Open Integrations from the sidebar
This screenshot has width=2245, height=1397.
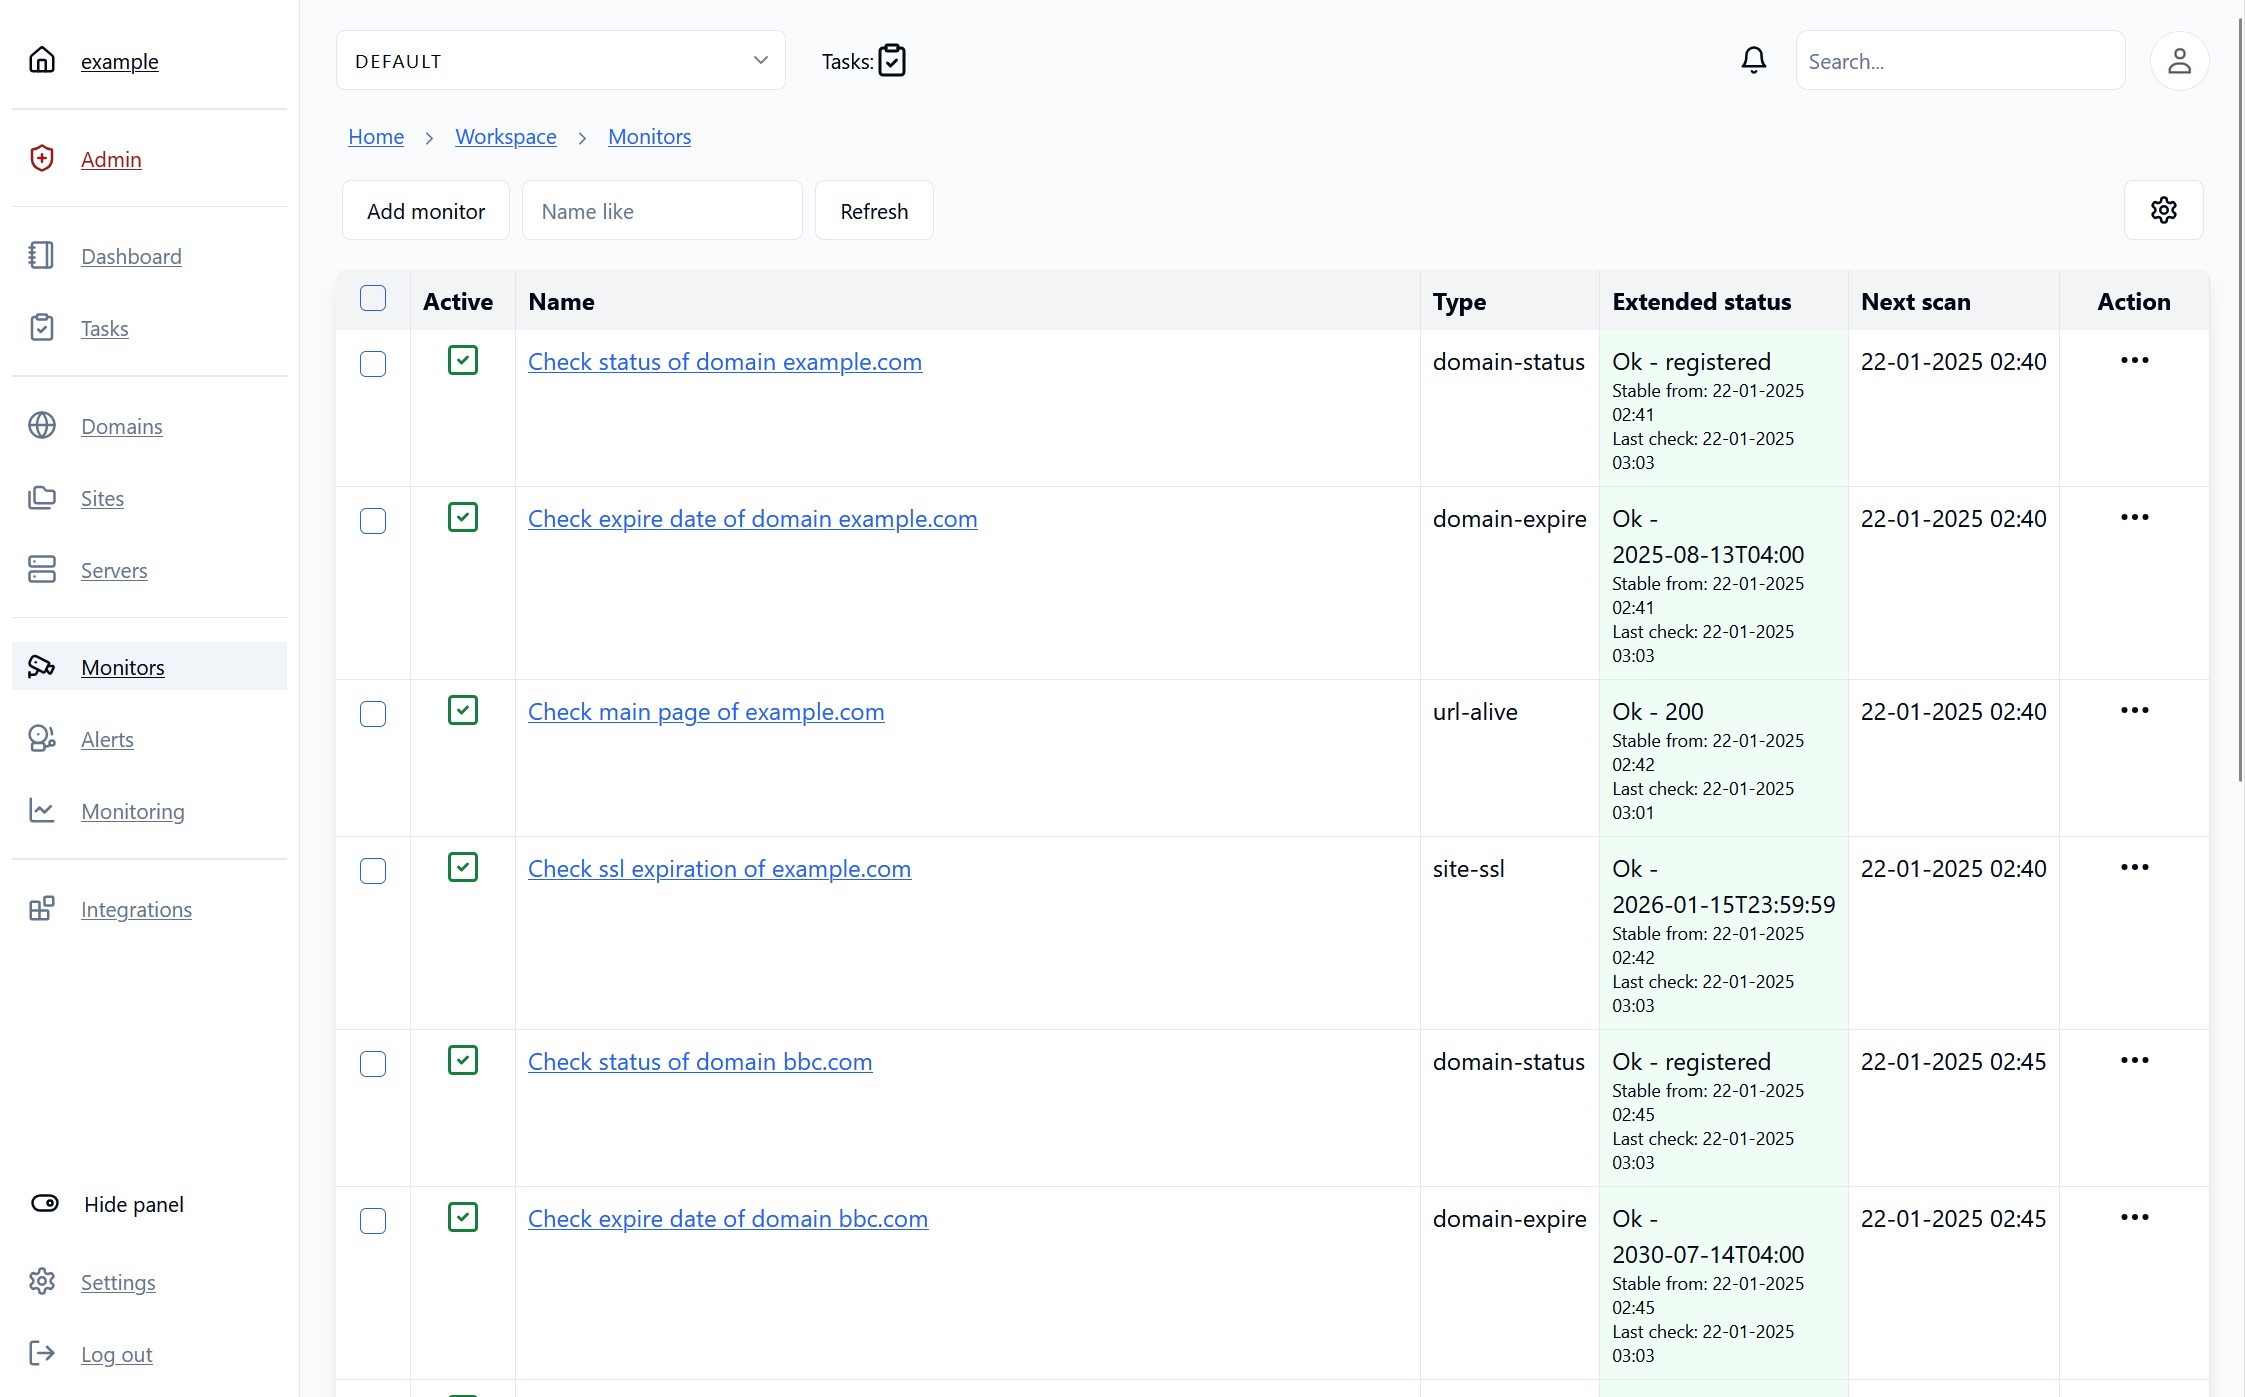tap(136, 909)
